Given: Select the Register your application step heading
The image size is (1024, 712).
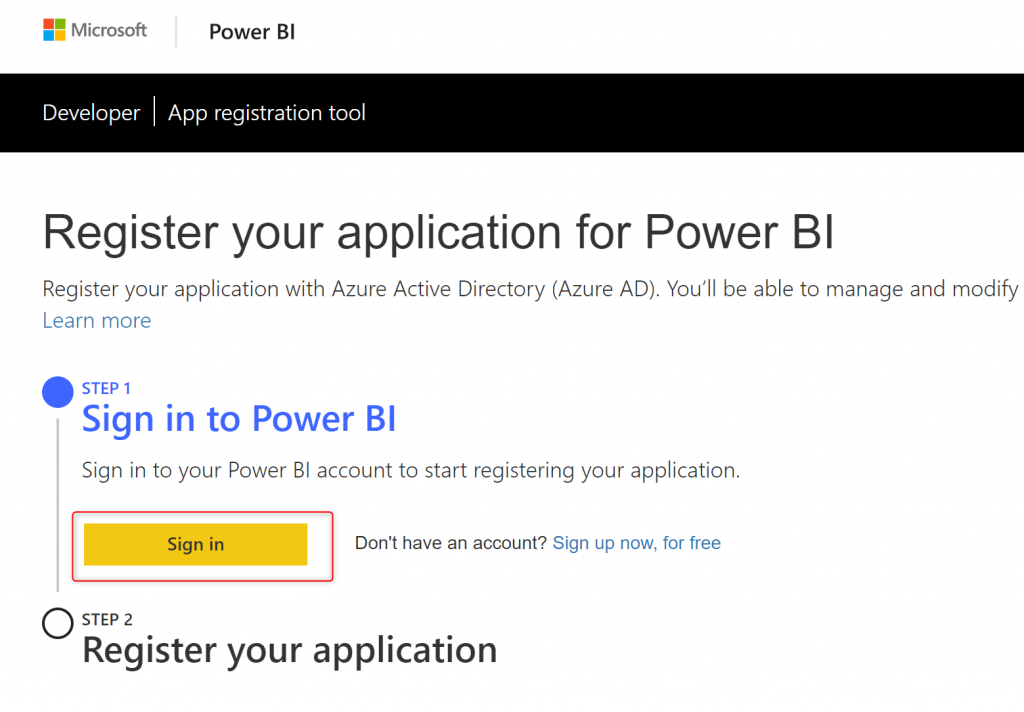Looking at the screenshot, I should point(289,650).
